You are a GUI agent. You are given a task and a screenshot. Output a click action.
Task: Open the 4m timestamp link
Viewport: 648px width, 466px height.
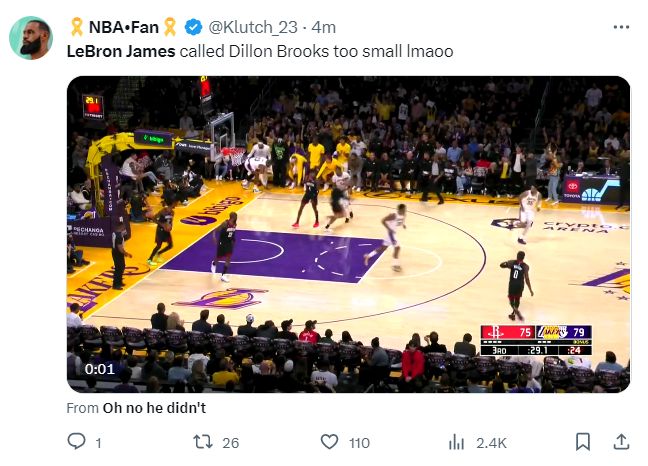tap(323, 27)
